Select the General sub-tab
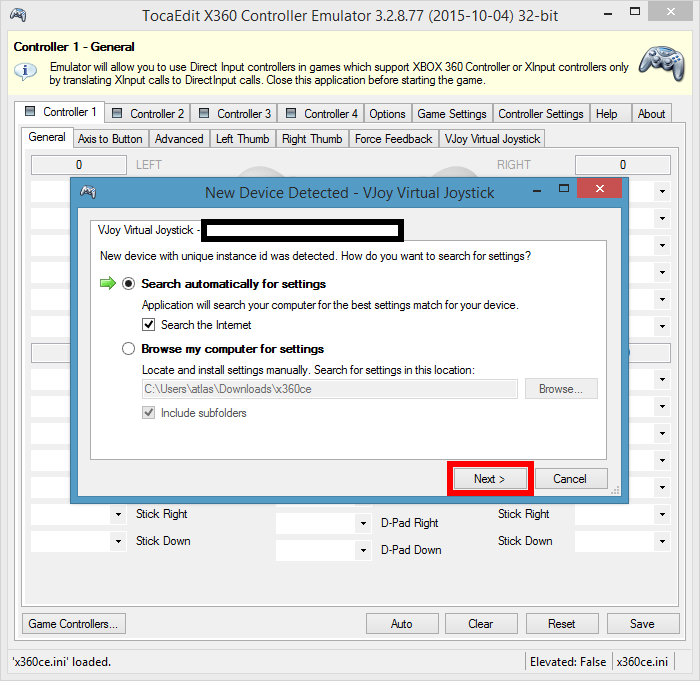The width and height of the screenshot is (700, 681). pos(46,137)
